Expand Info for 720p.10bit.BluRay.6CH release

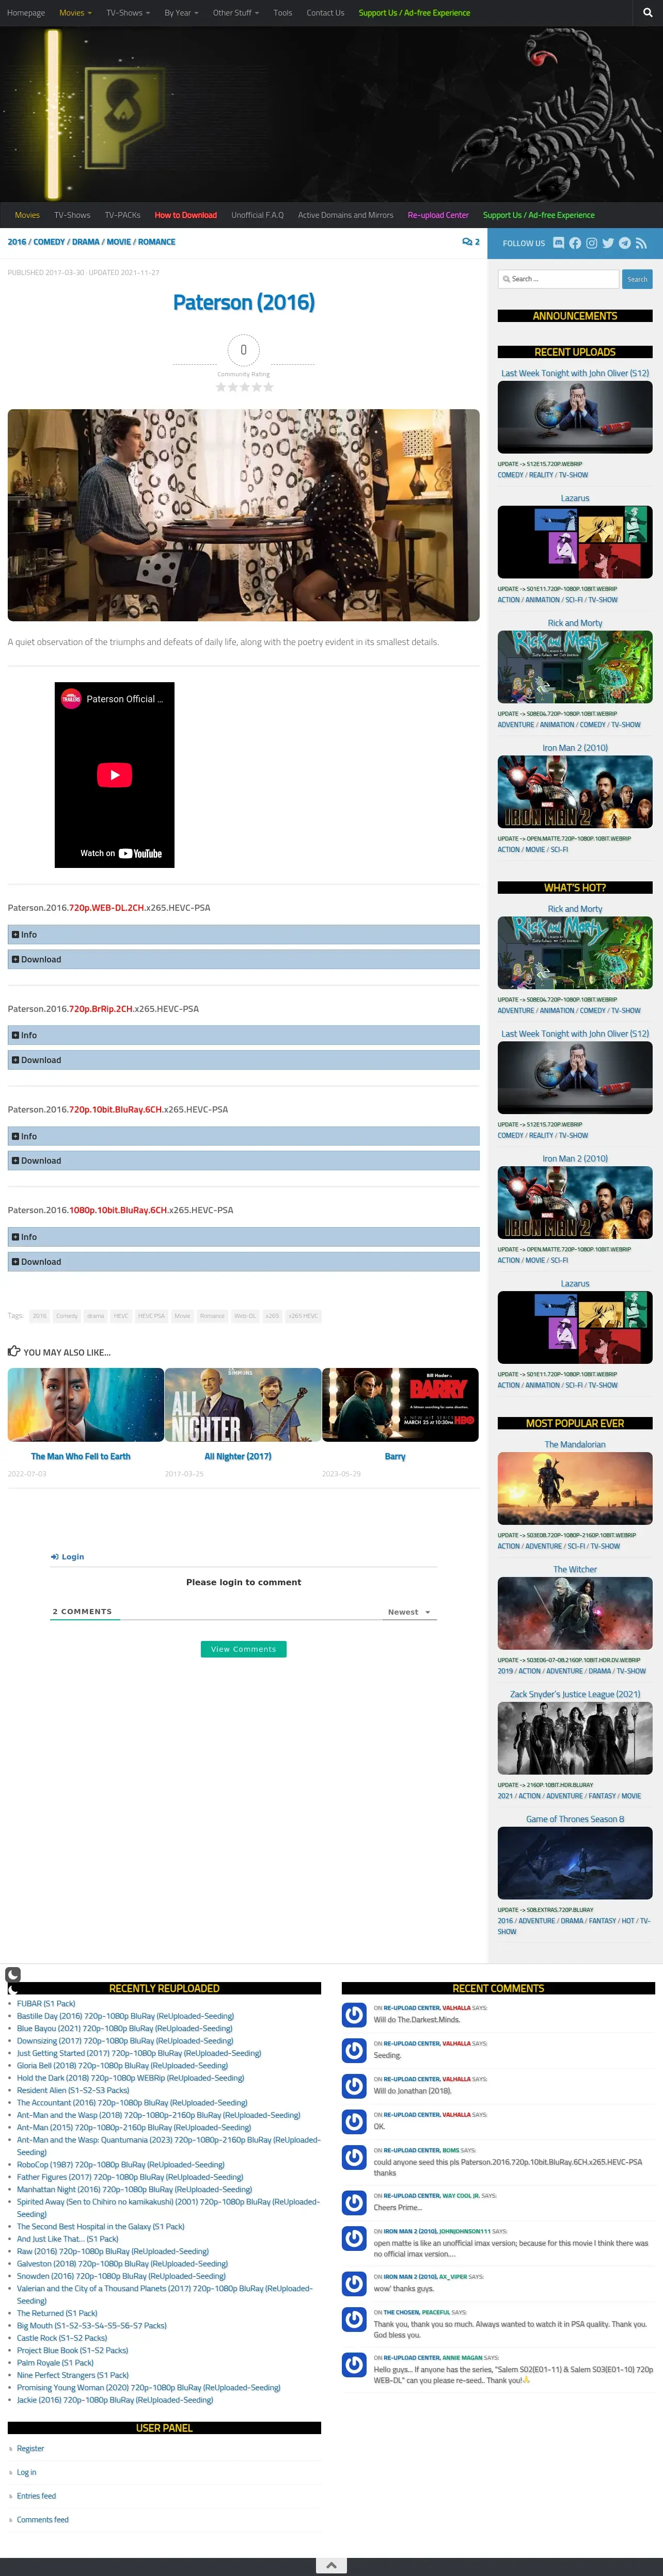pos(244,1137)
